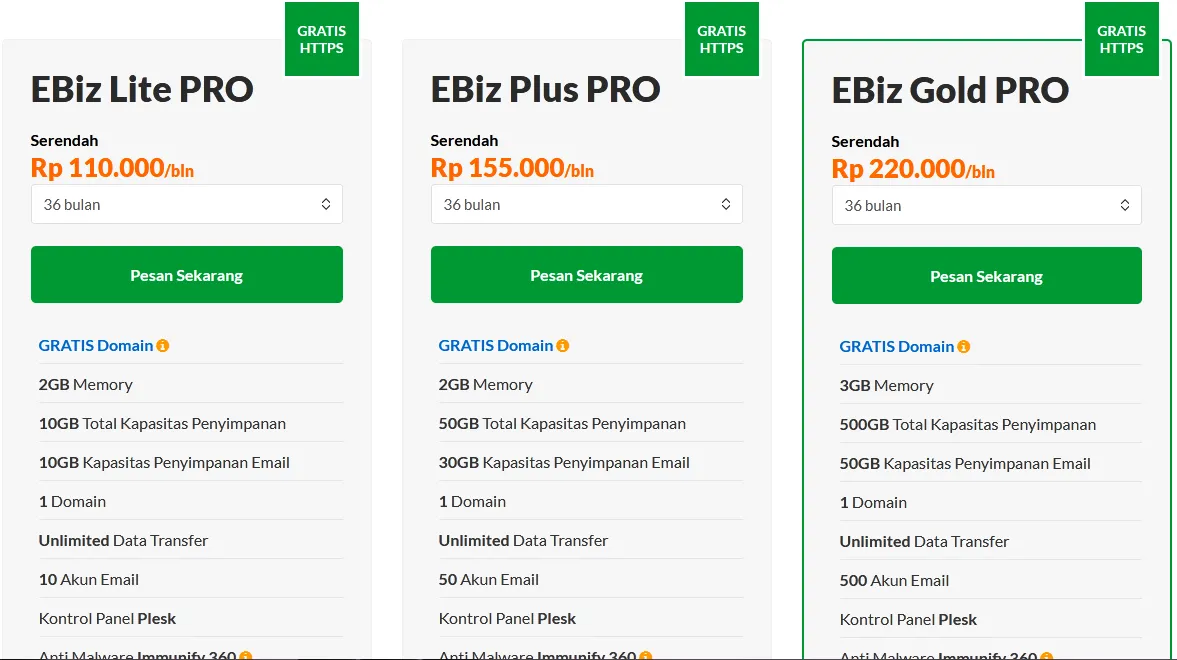This screenshot has height=660, width=1177.
Task: Open the GRATIS Domain link on EBiz Plus PRO
Action: tap(495, 345)
